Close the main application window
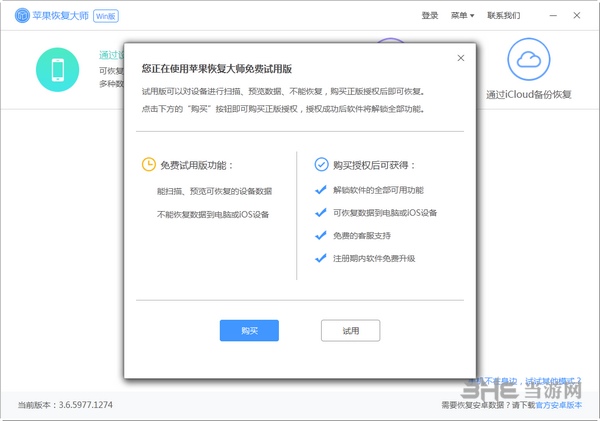Screen dimensions: 600x421 [x=577, y=16]
